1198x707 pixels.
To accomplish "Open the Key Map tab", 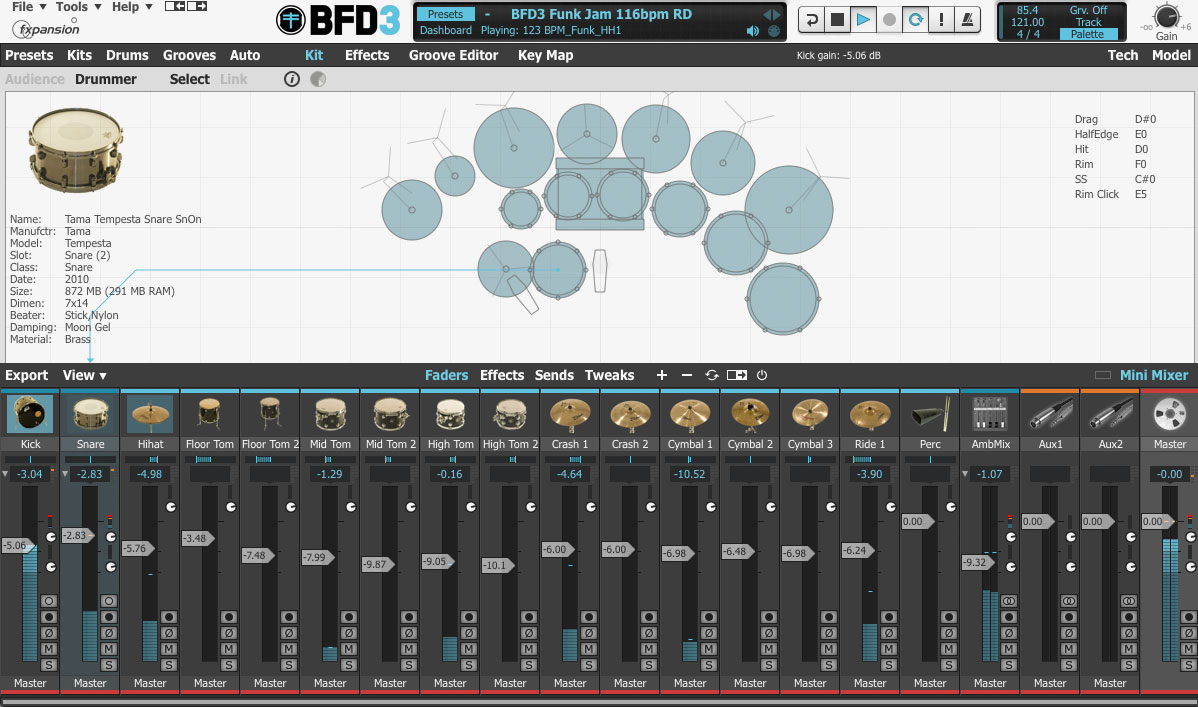I will pyautogui.click(x=545, y=55).
